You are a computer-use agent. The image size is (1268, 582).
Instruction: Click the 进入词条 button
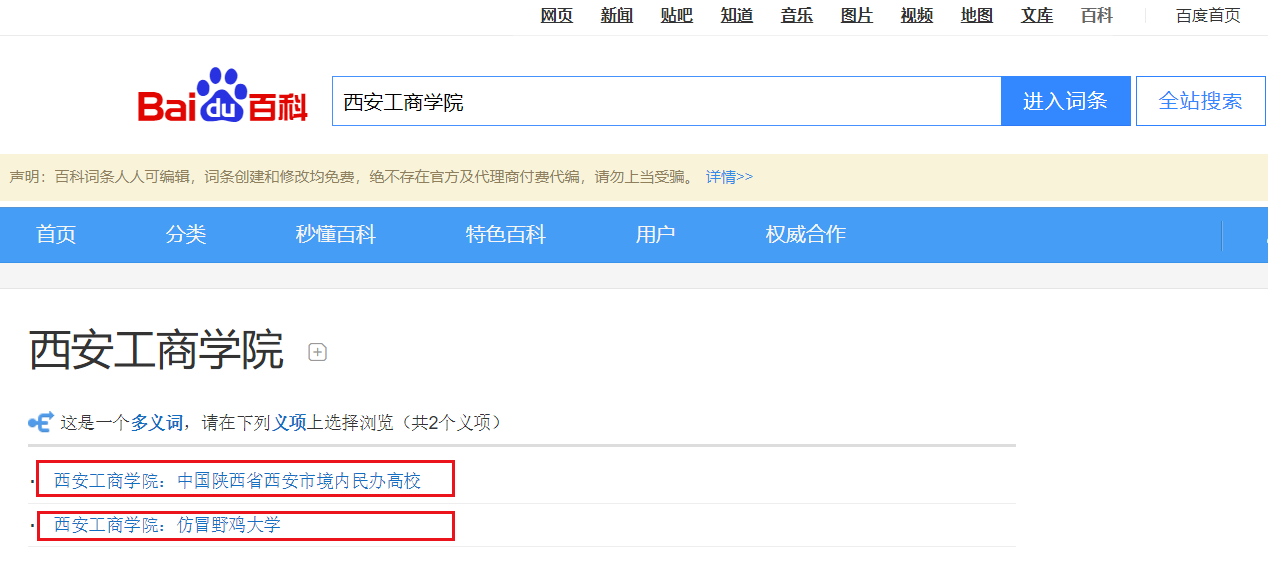coord(1066,101)
